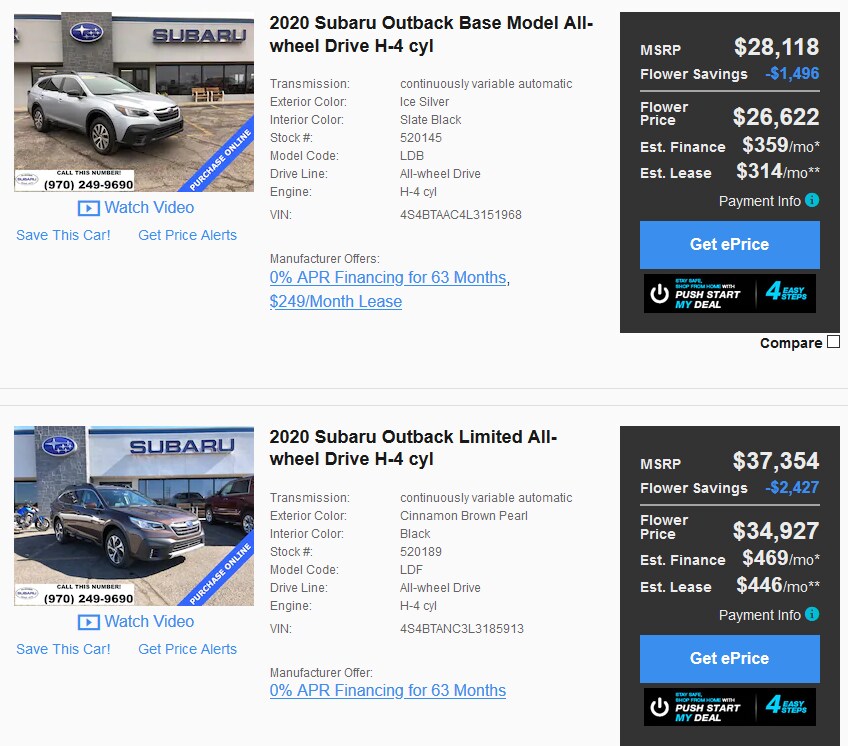This screenshot has width=848, height=746.
Task: Click Payment Info text for Base Model
Action: click(759, 201)
